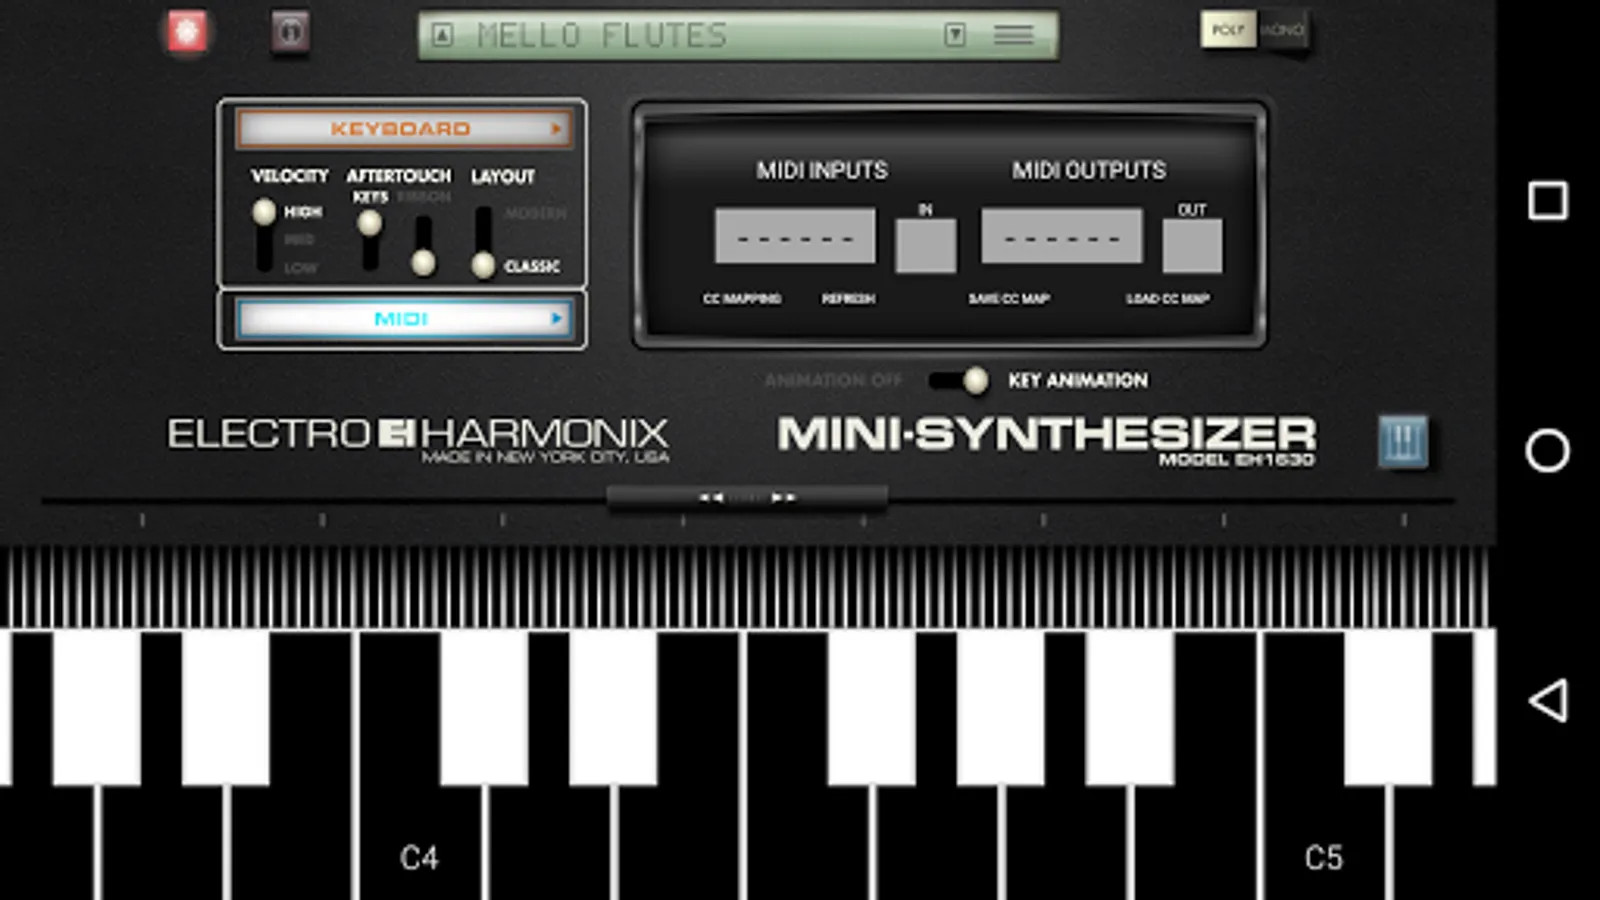Shift keyboard range right with forward arrows
This screenshot has height=900, width=1600.
point(783,497)
